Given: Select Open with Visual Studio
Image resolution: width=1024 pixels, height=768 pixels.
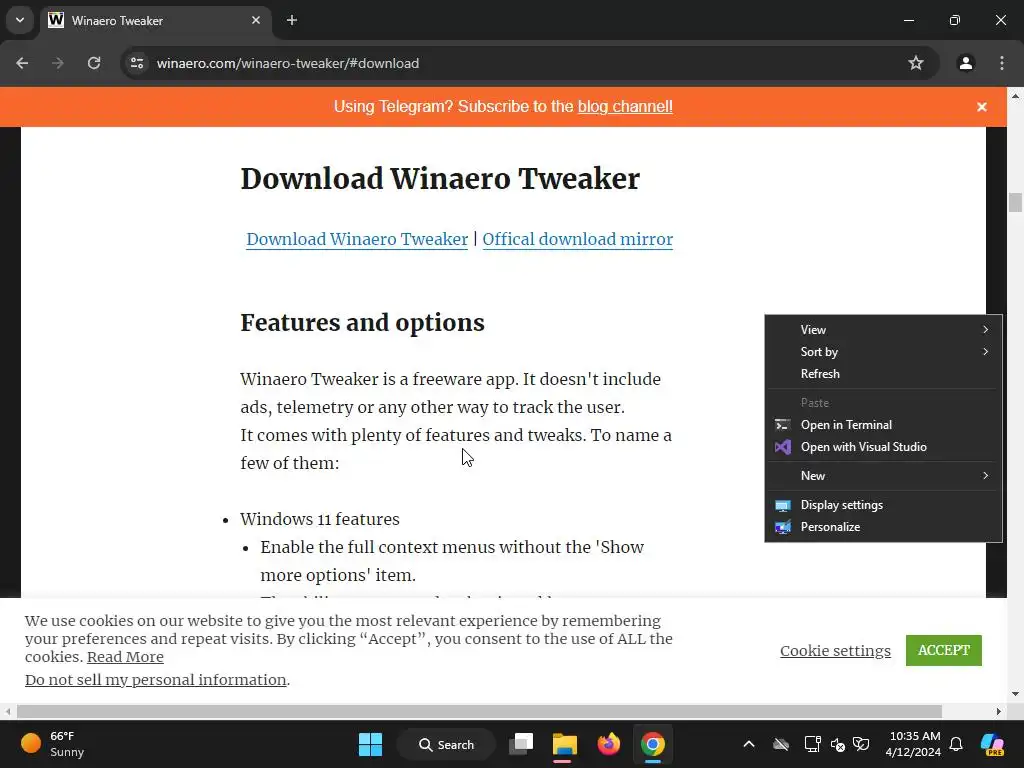Looking at the screenshot, I should pyautogui.click(x=883, y=447).
